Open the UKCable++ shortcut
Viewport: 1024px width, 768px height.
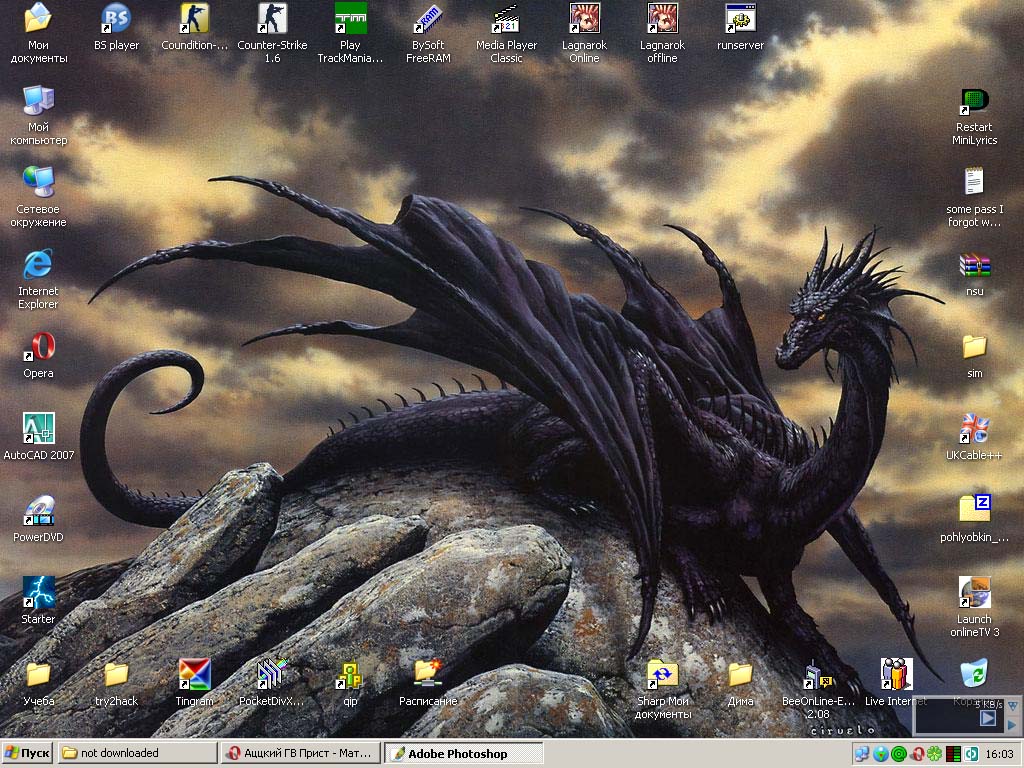point(974,437)
